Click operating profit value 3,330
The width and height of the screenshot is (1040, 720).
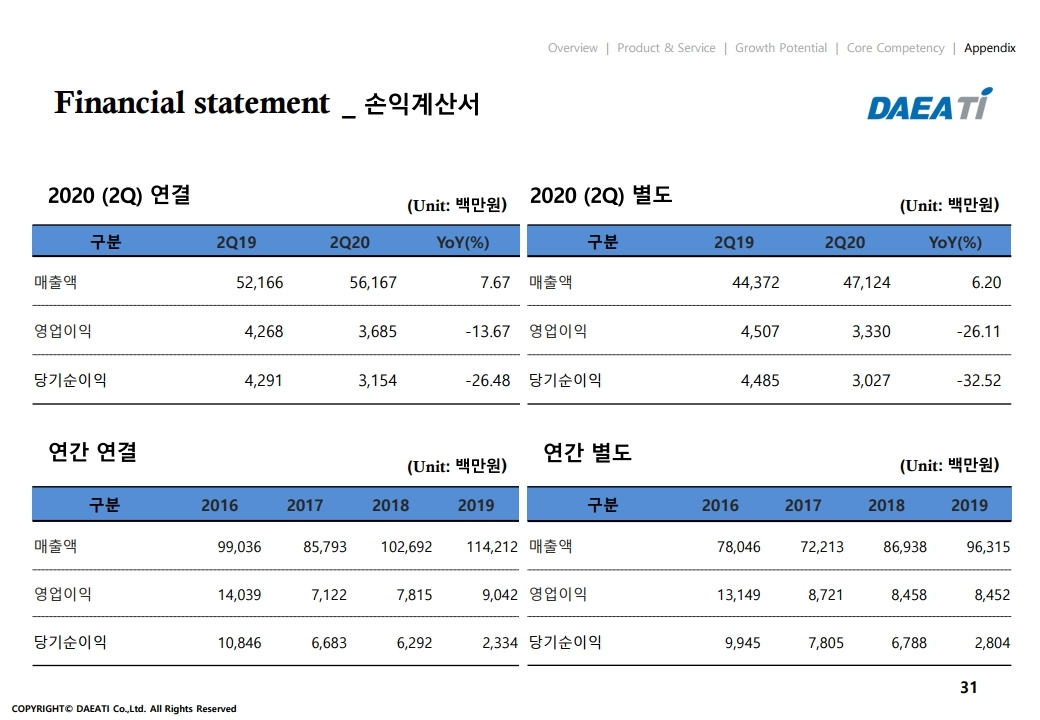click(872, 331)
